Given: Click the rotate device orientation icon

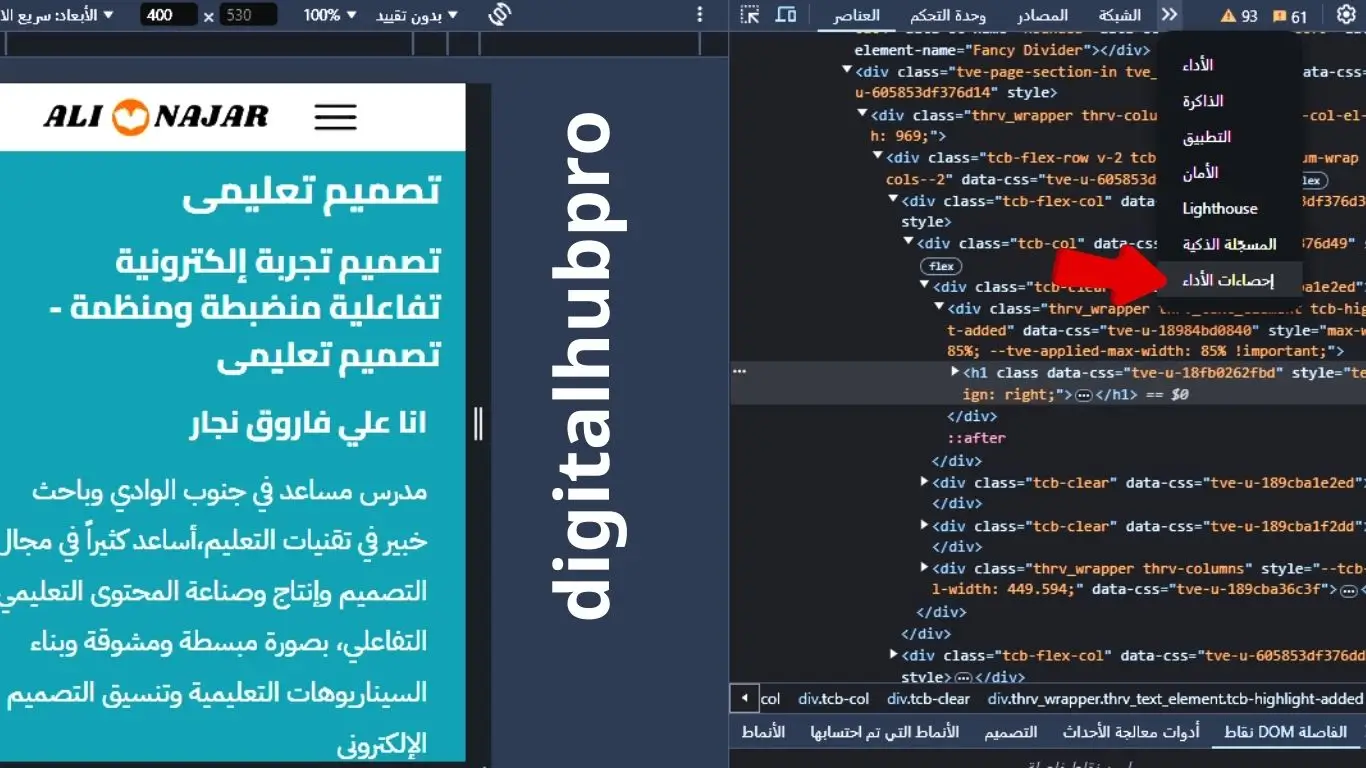Looking at the screenshot, I should pos(500,15).
